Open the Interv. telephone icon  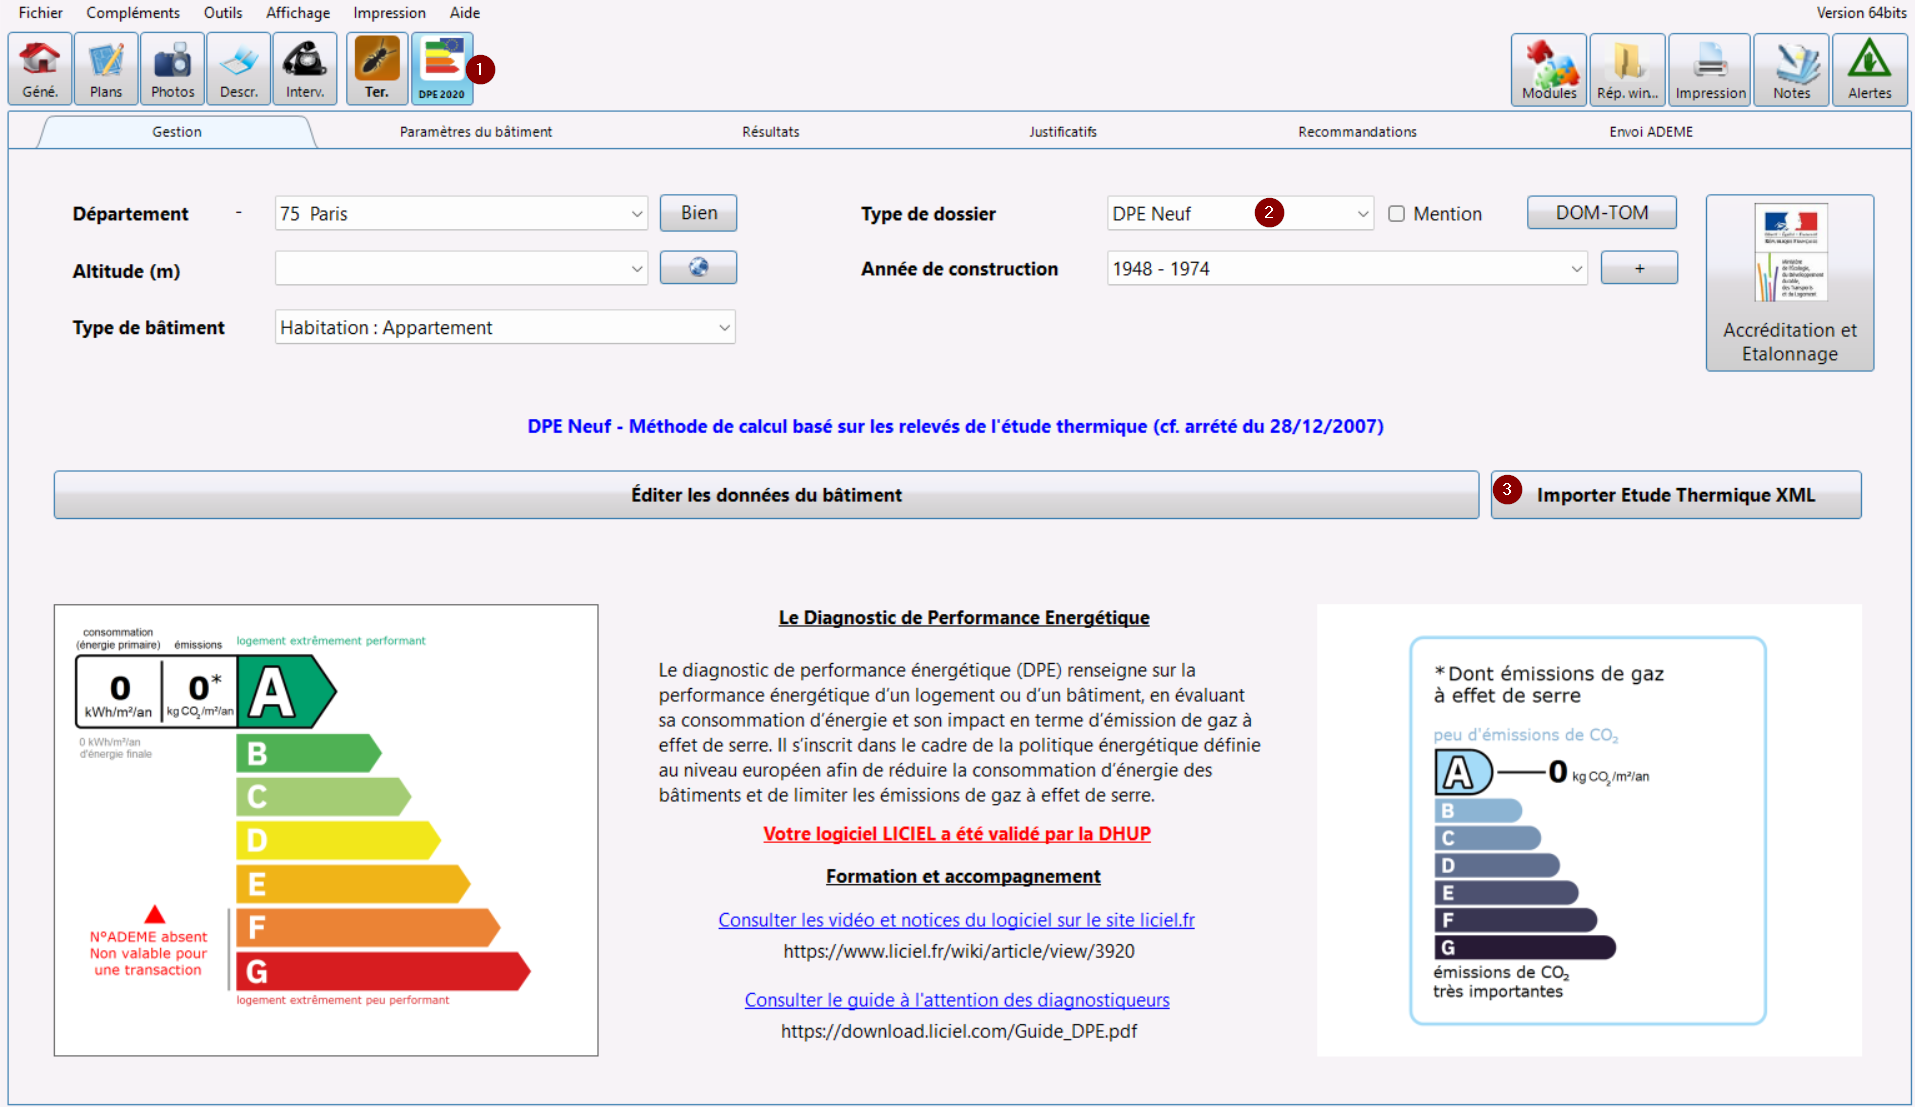click(x=305, y=68)
